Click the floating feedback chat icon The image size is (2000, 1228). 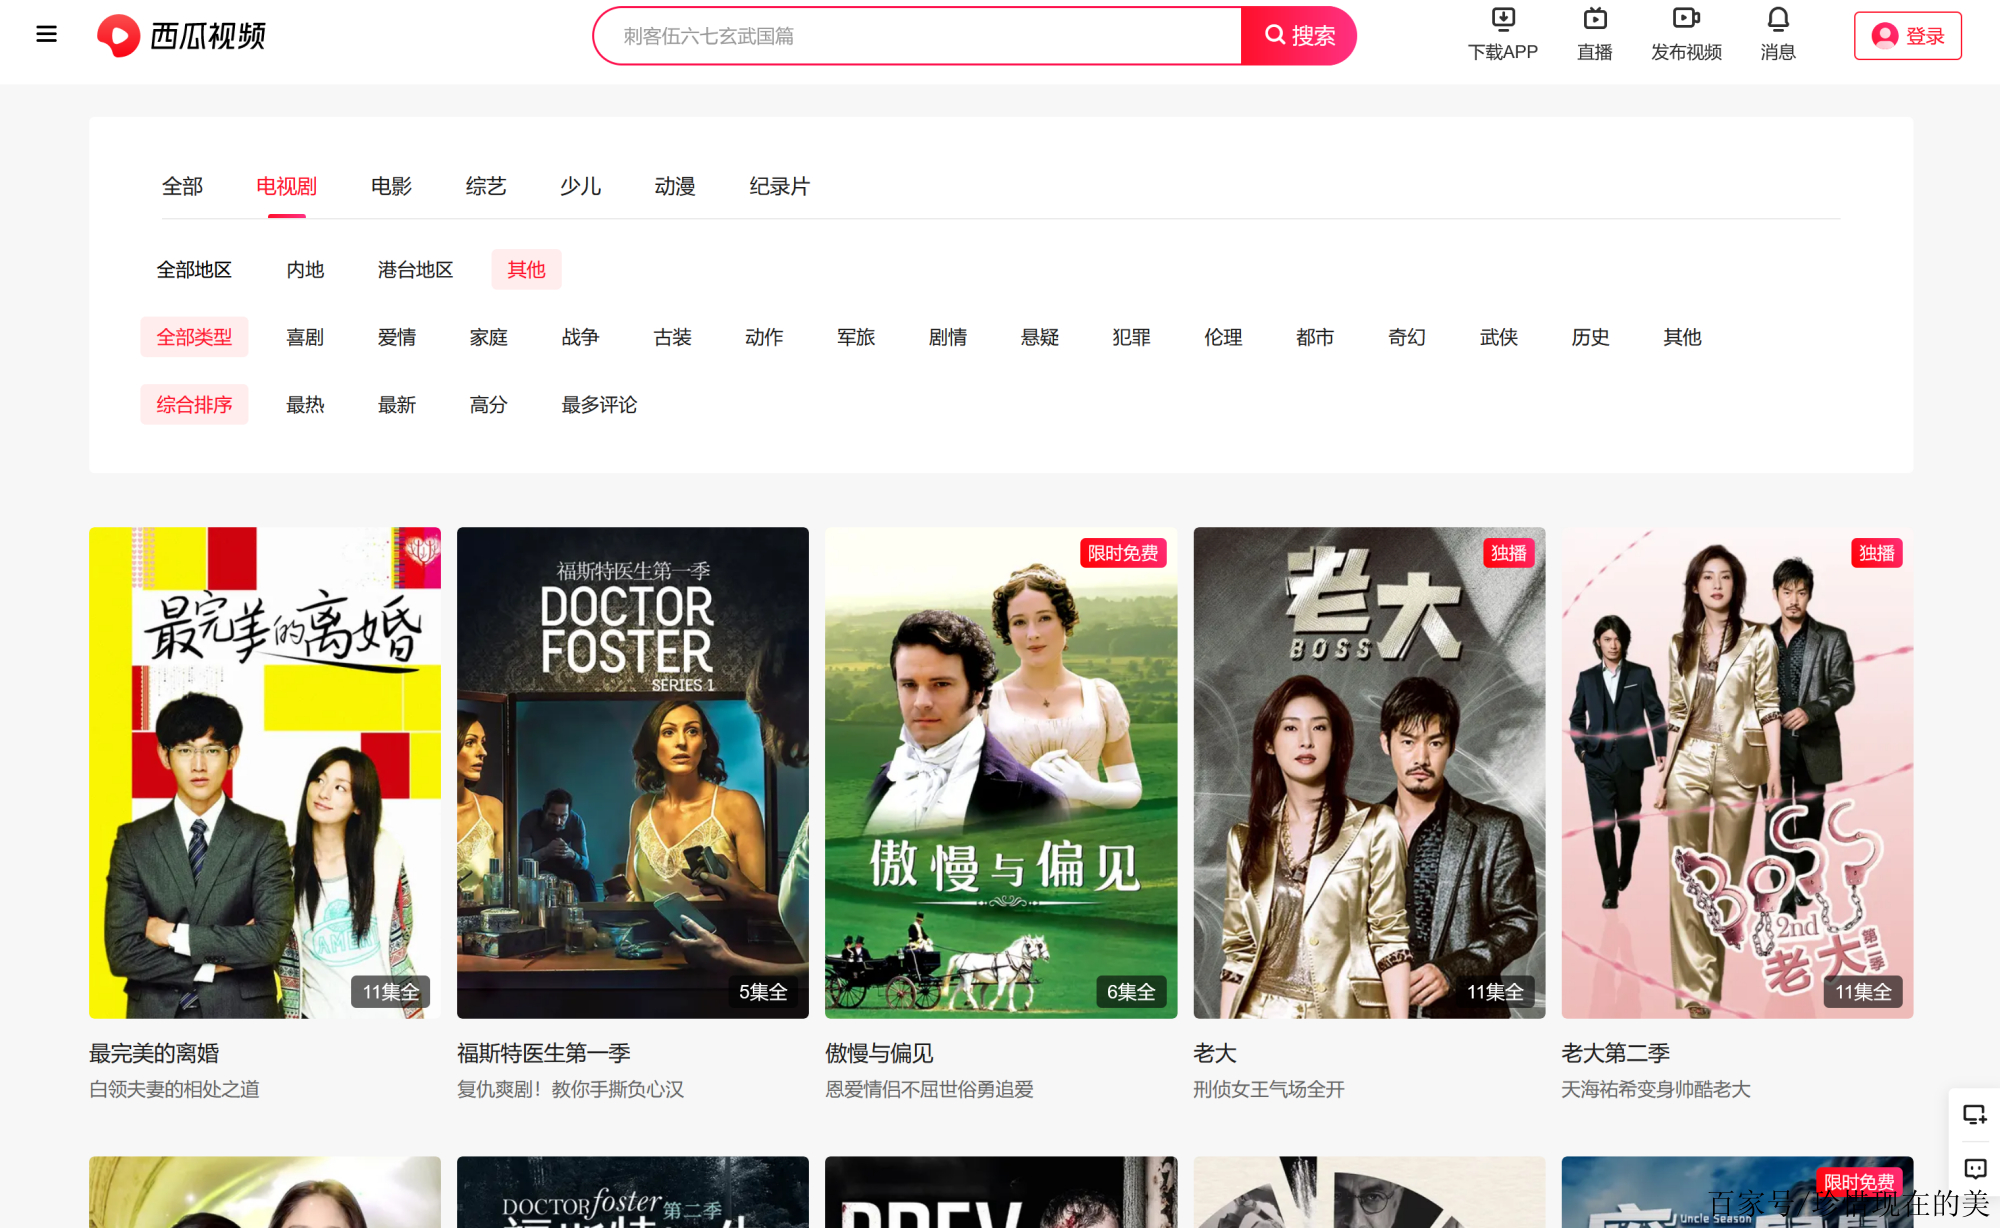1974,1169
